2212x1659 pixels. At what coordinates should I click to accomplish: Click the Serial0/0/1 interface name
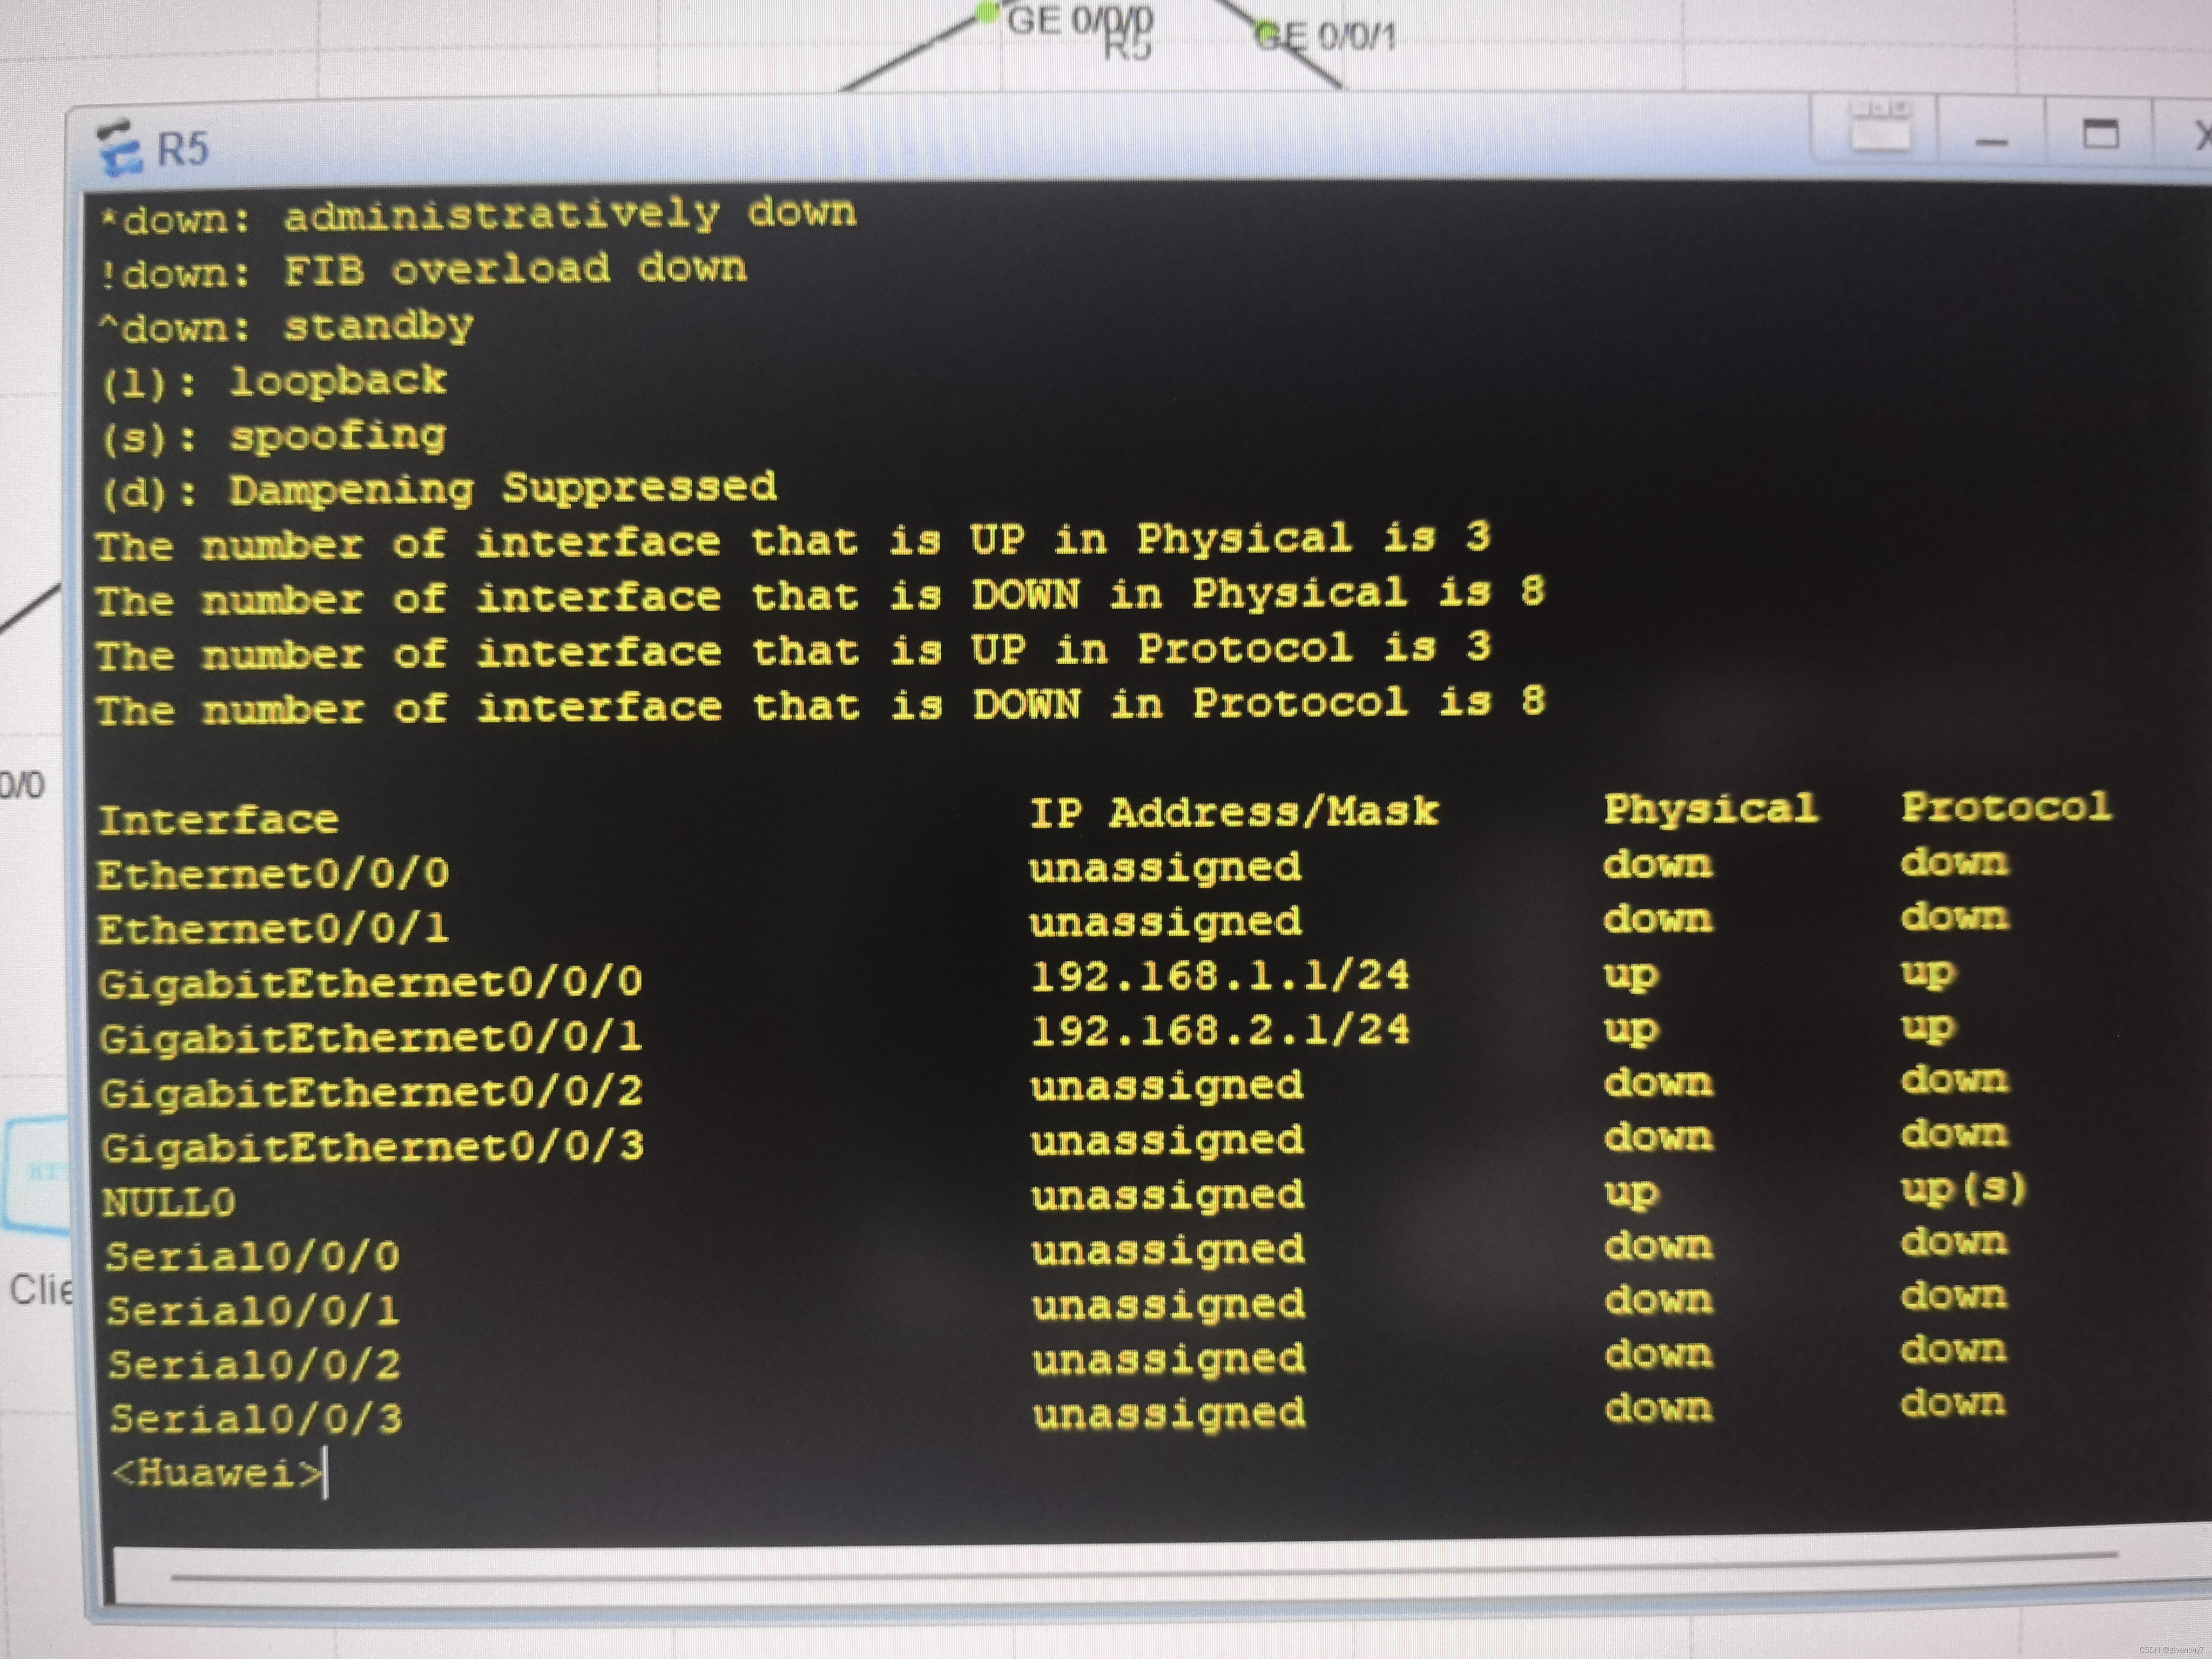point(253,1310)
